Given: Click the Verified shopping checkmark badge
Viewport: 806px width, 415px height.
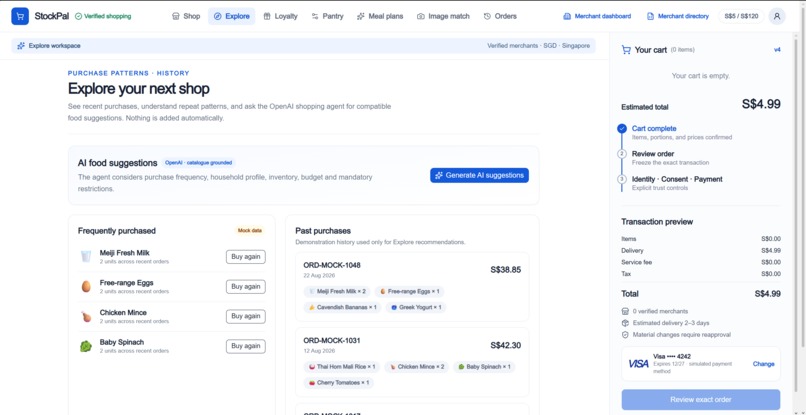Looking at the screenshot, I should click(x=103, y=16).
